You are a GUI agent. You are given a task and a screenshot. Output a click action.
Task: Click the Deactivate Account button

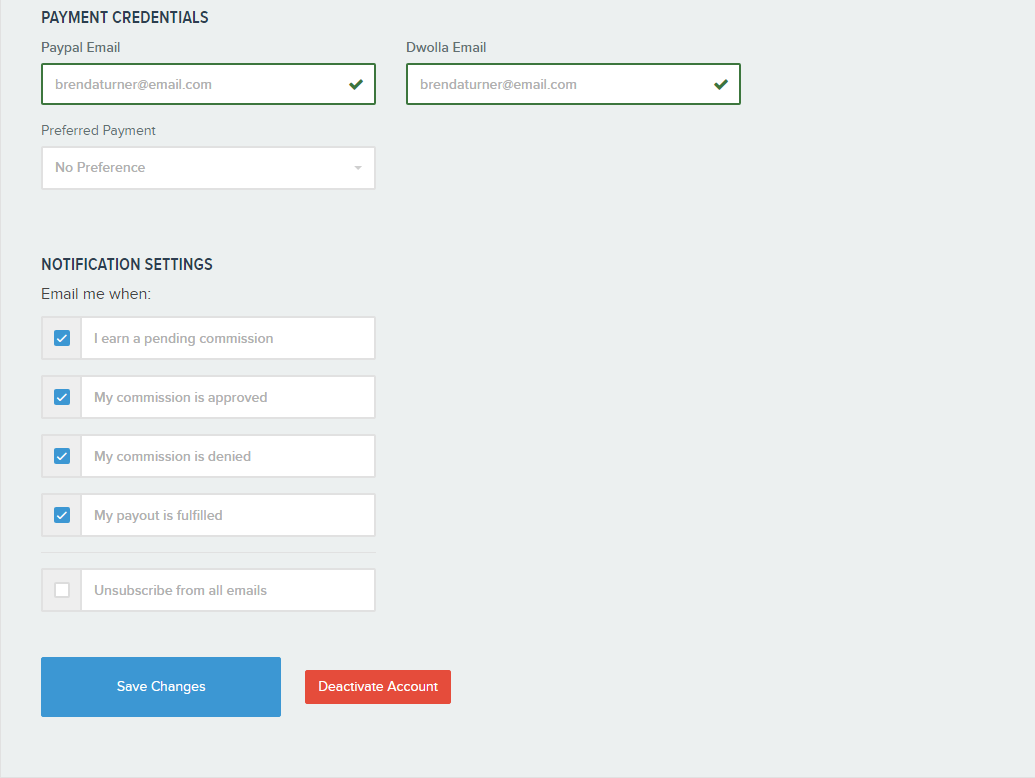coord(378,687)
